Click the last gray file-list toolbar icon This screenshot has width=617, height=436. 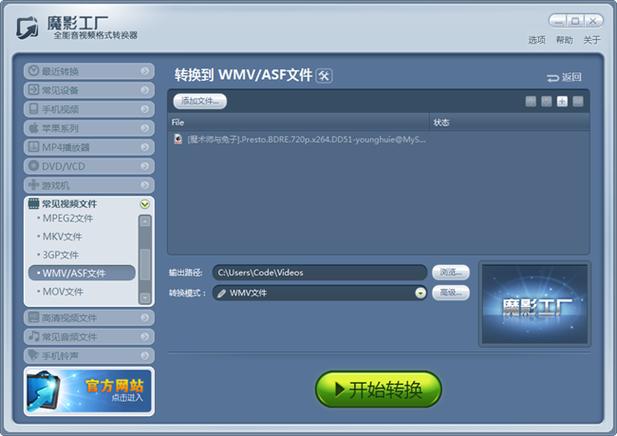pyautogui.click(x=578, y=102)
